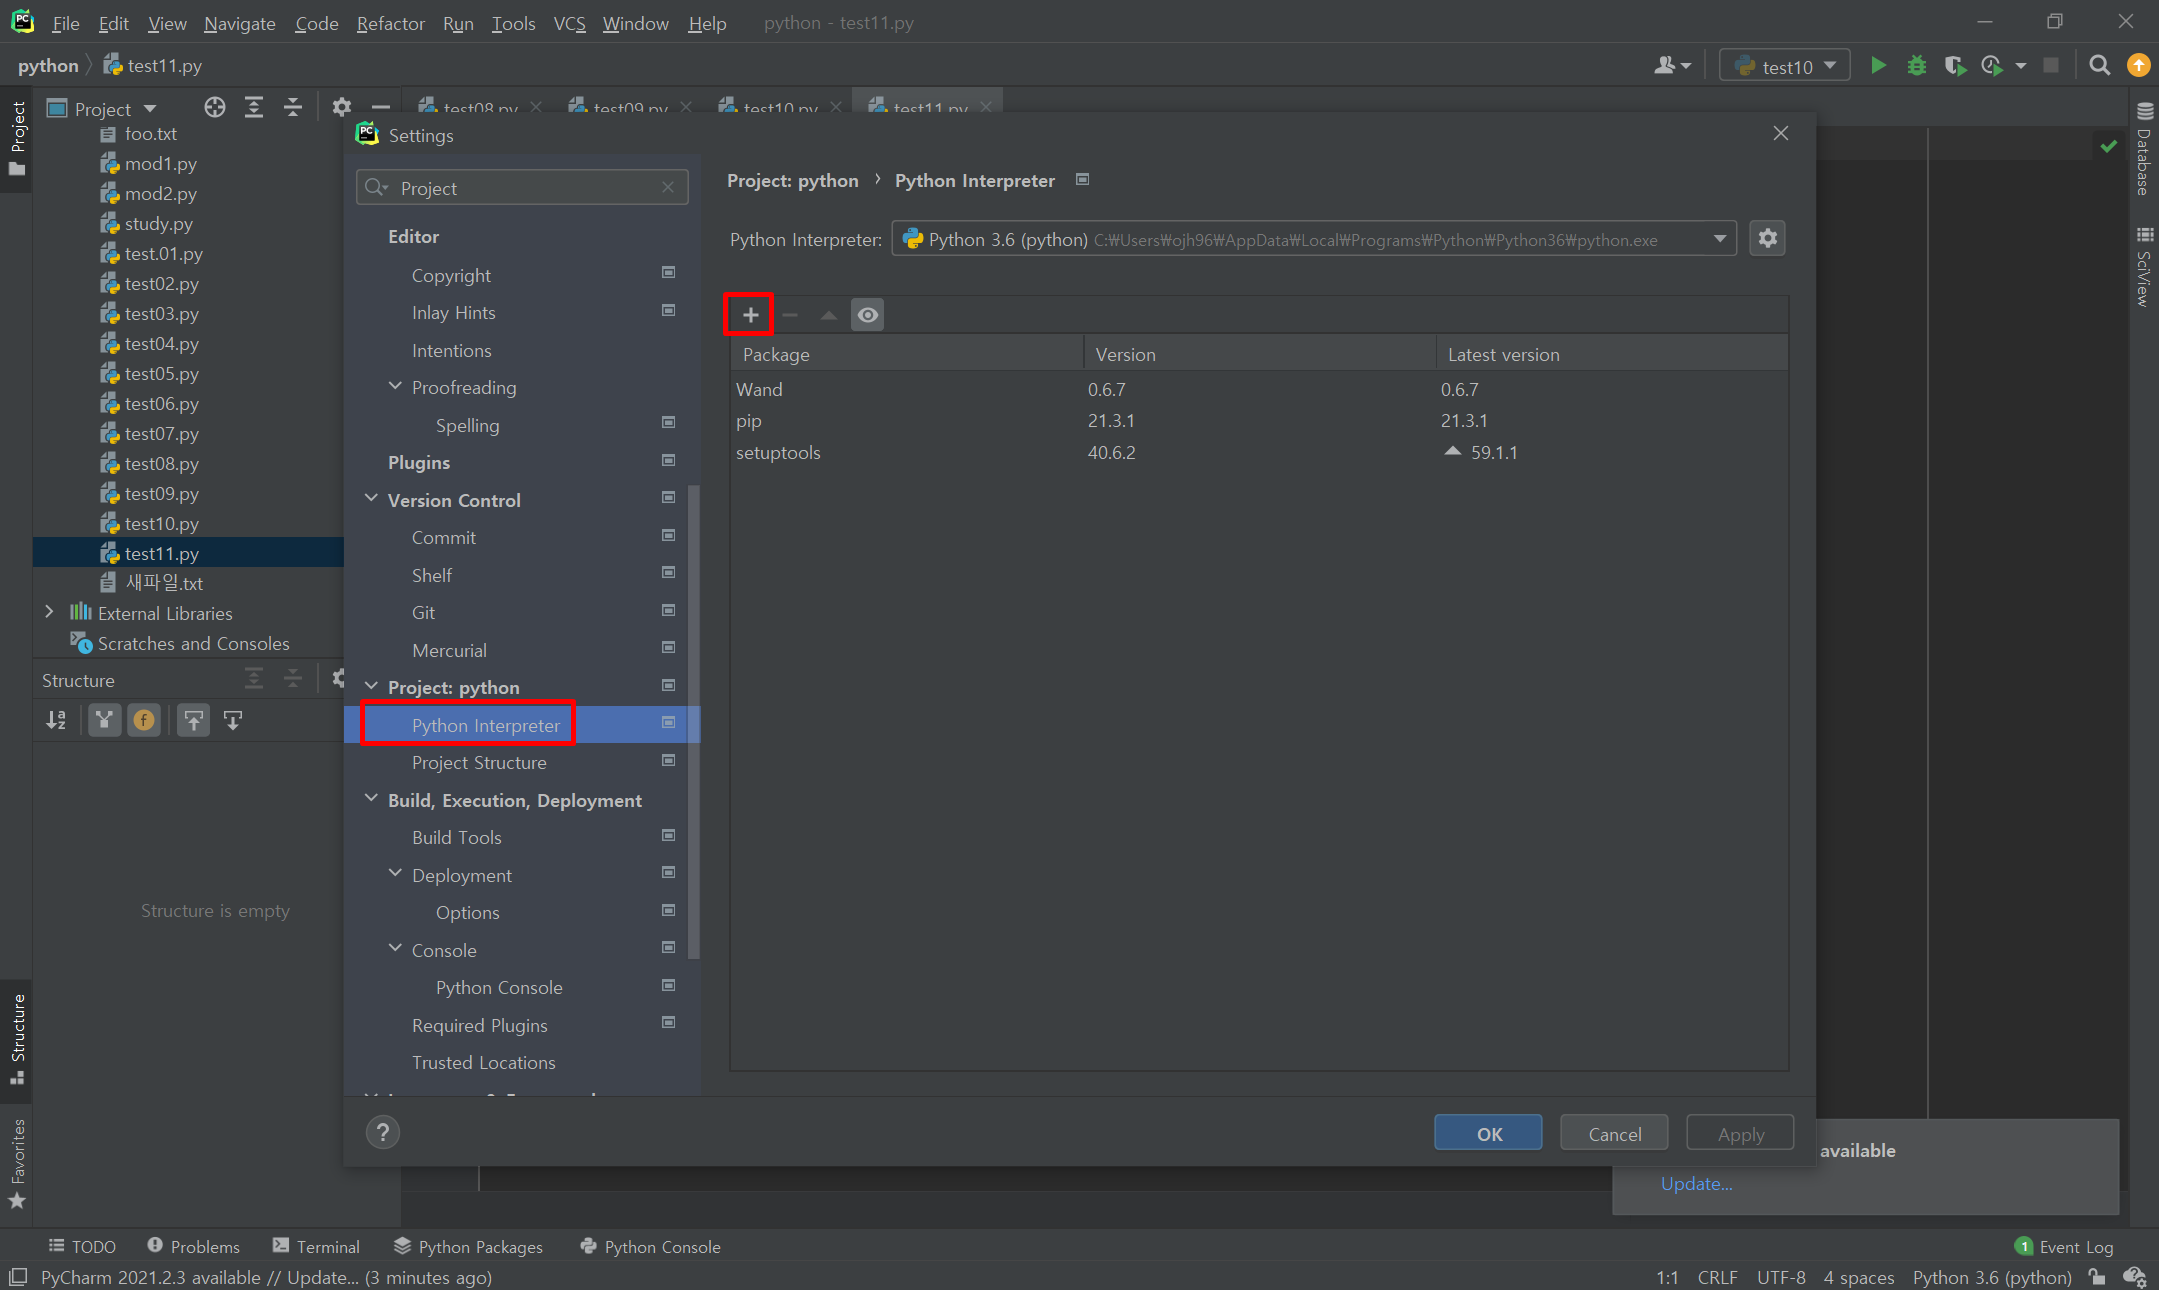Click the plus icon to install package

750,315
